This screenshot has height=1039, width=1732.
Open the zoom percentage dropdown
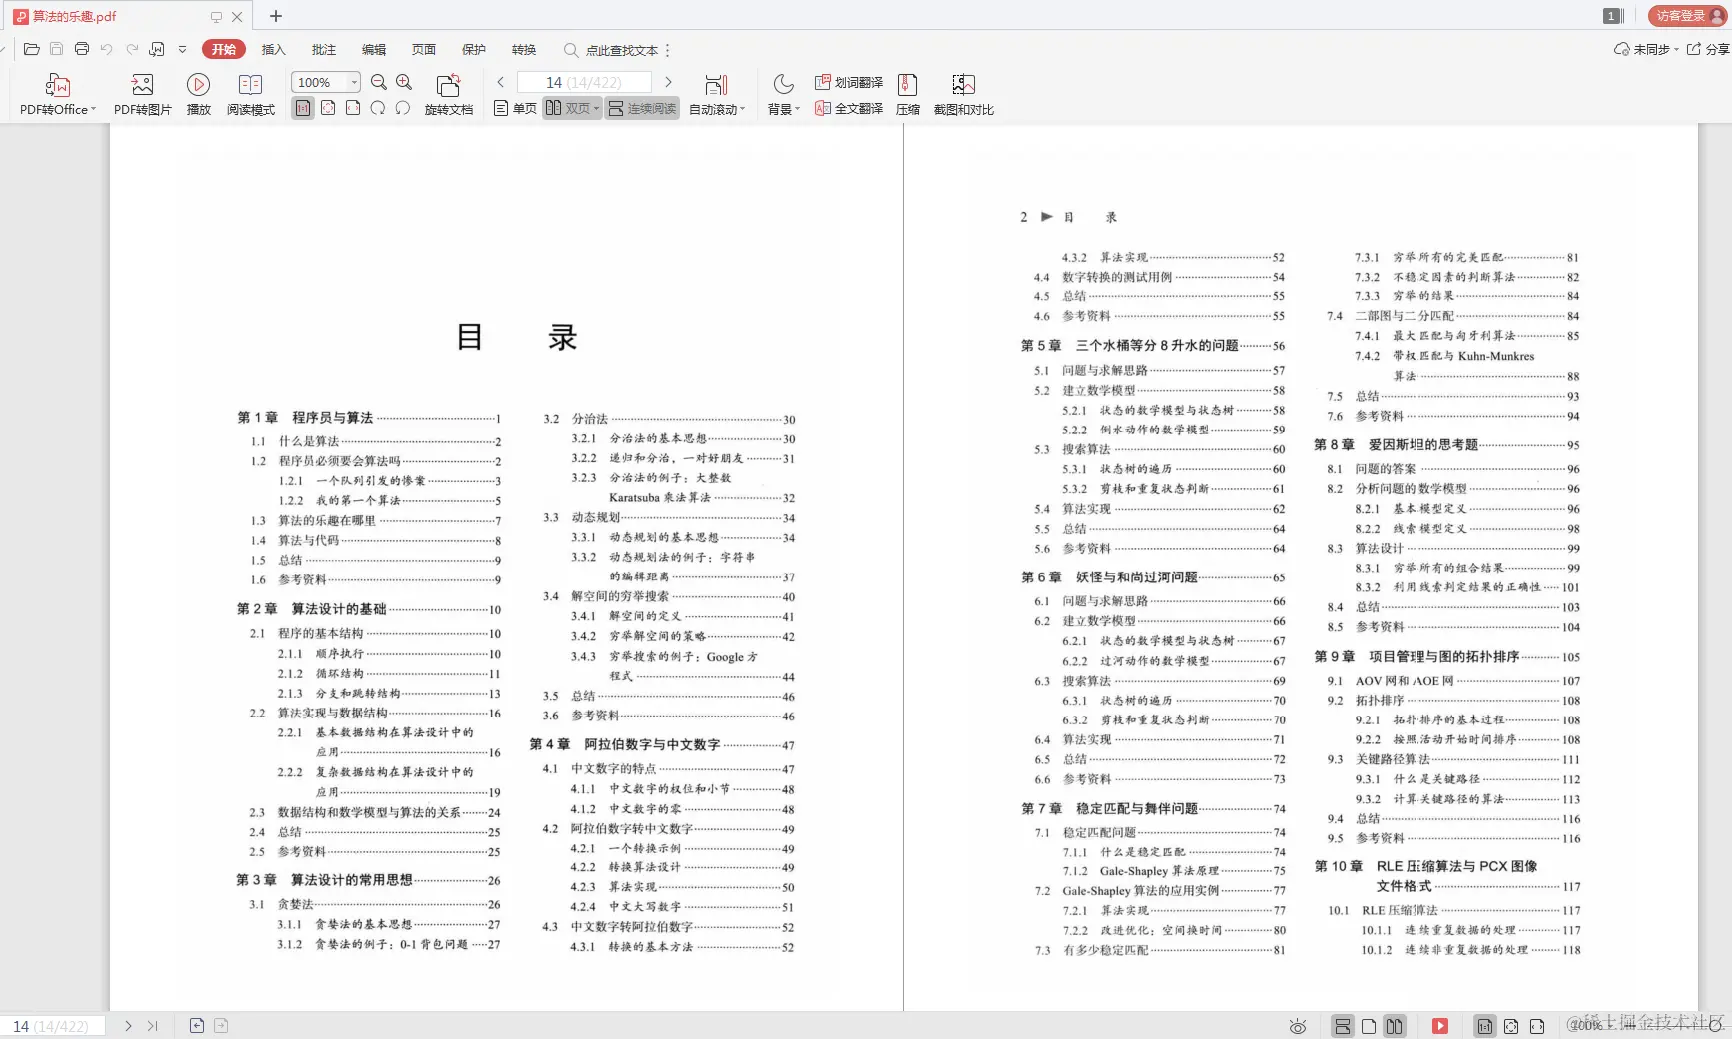click(x=351, y=82)
